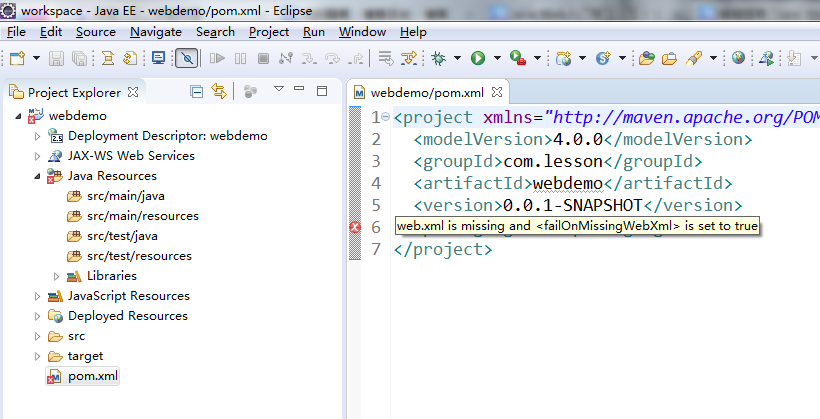Expand JavaScript Resources node
This screenshot has height=419, width=820.
point(37,296)
